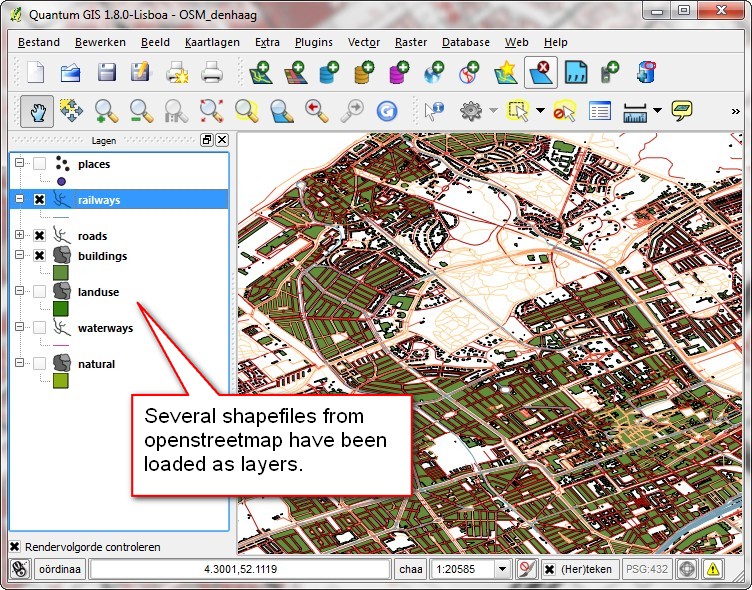
Task: Collapse the waterways layer tree node
Action: pyautogui.click(x=19, y=327)
